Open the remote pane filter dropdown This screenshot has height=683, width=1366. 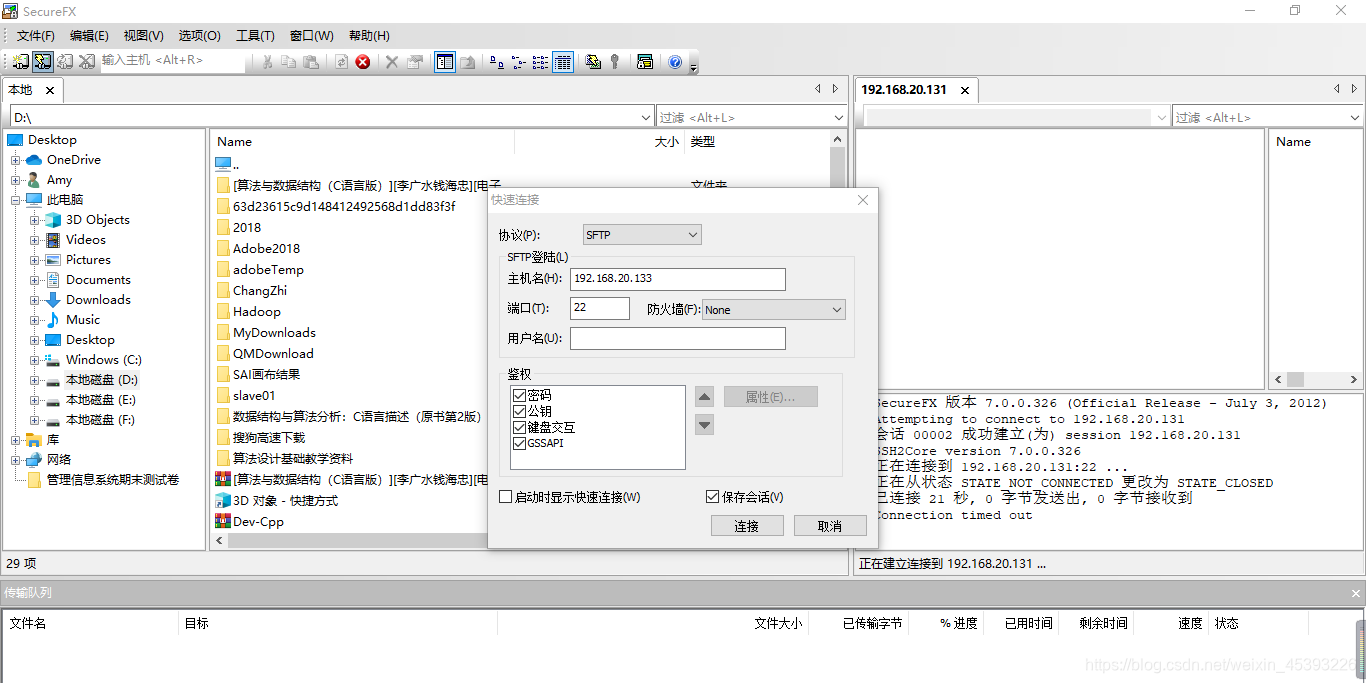(x=1355, y=118)
